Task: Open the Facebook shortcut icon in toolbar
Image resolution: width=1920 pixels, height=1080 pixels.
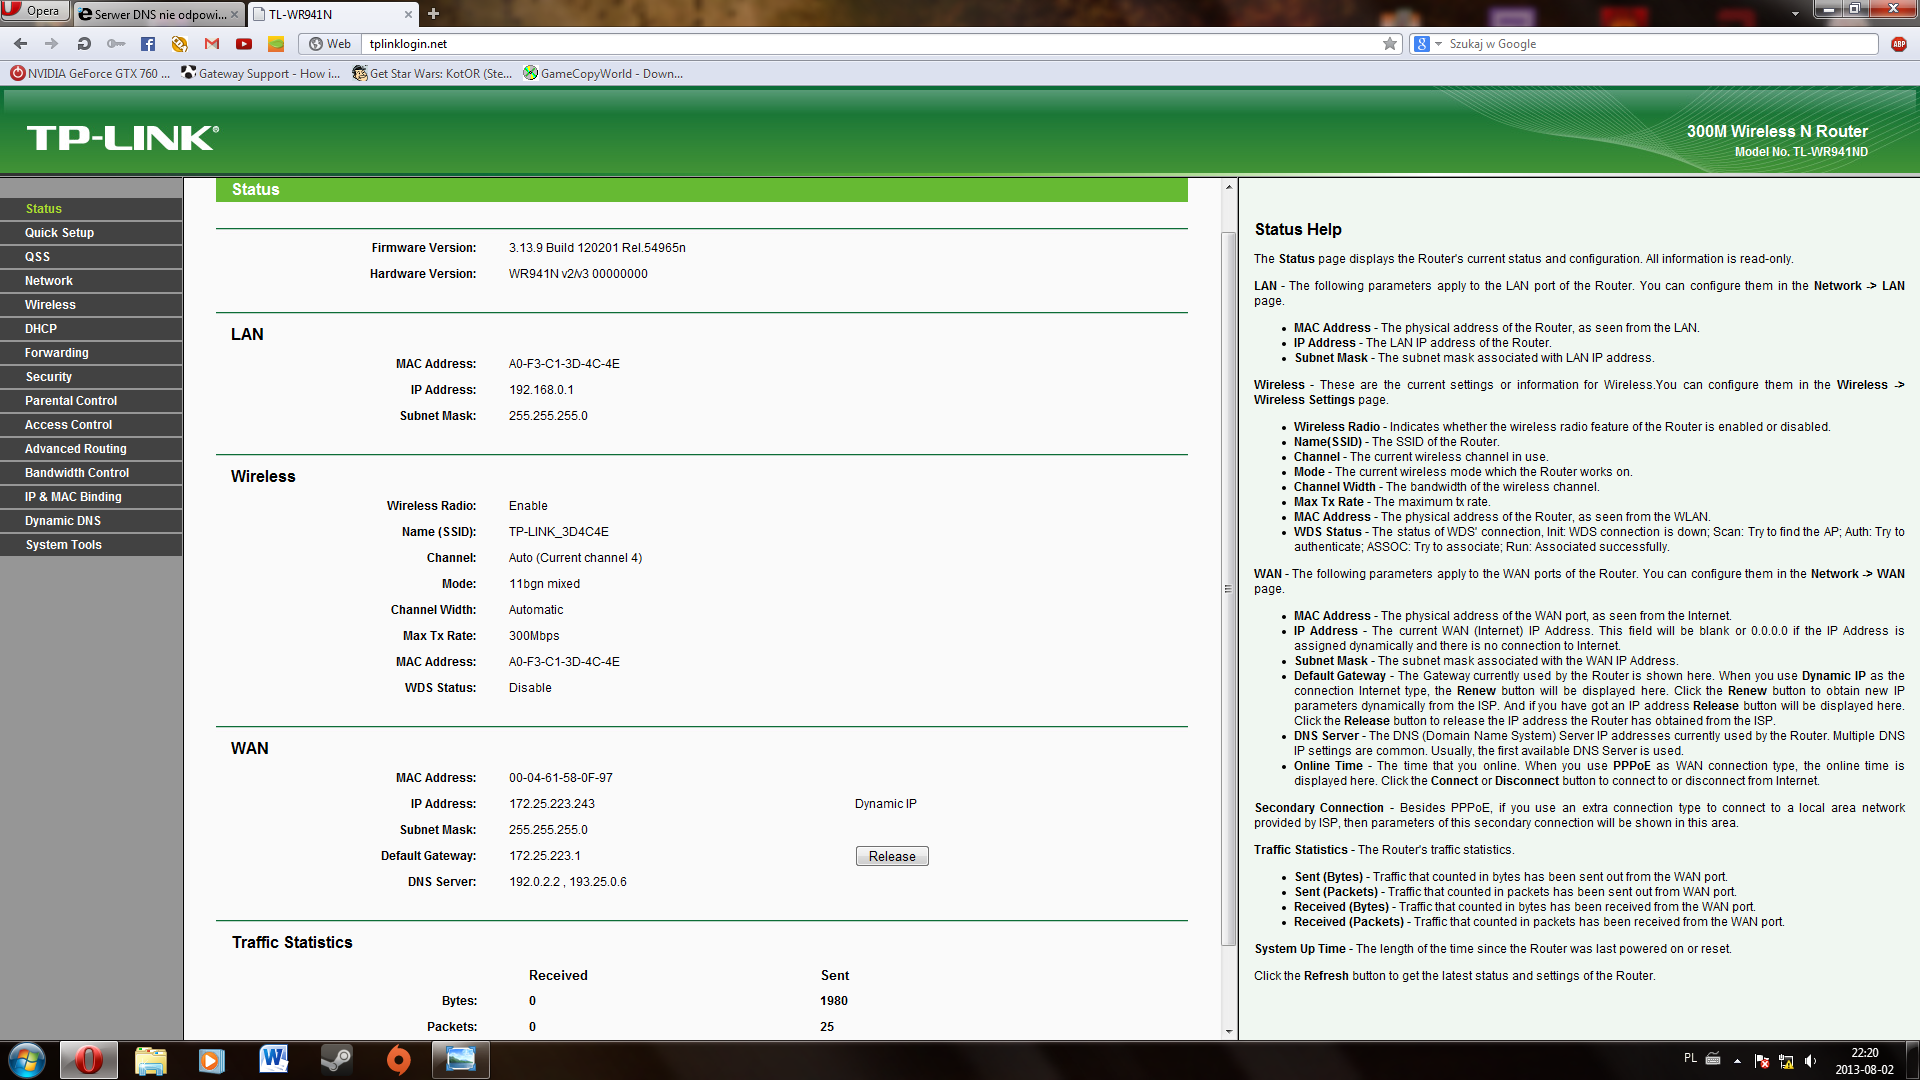Action: pos(148,44)
